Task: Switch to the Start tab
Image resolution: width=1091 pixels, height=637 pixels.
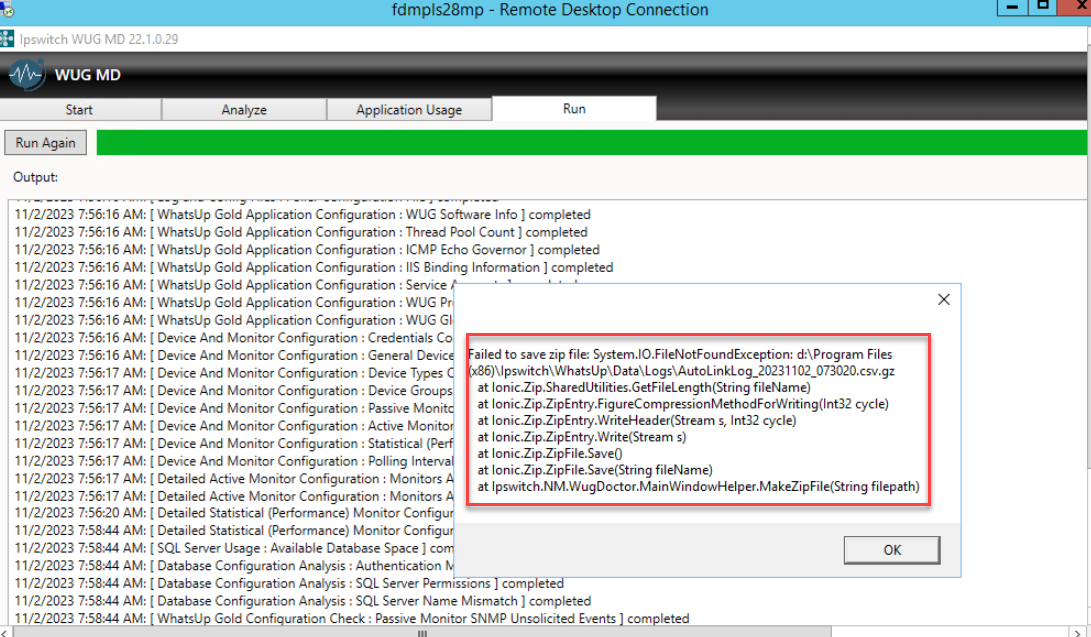Action: tap(79, 110)
